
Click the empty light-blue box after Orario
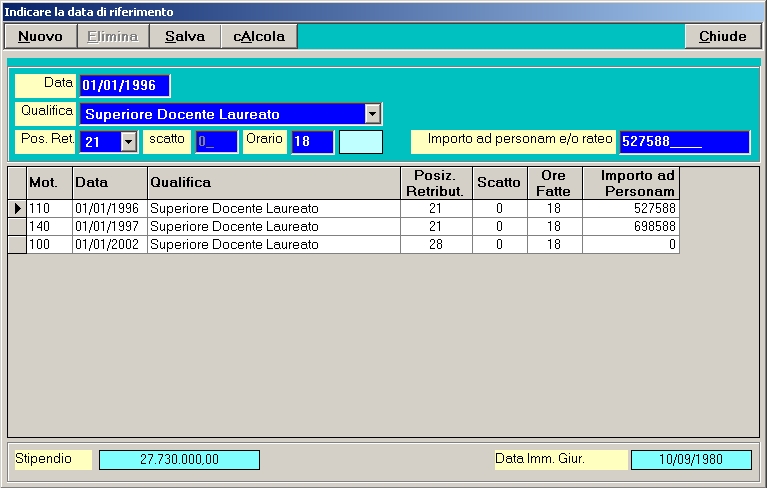click(x=361, y=142)
